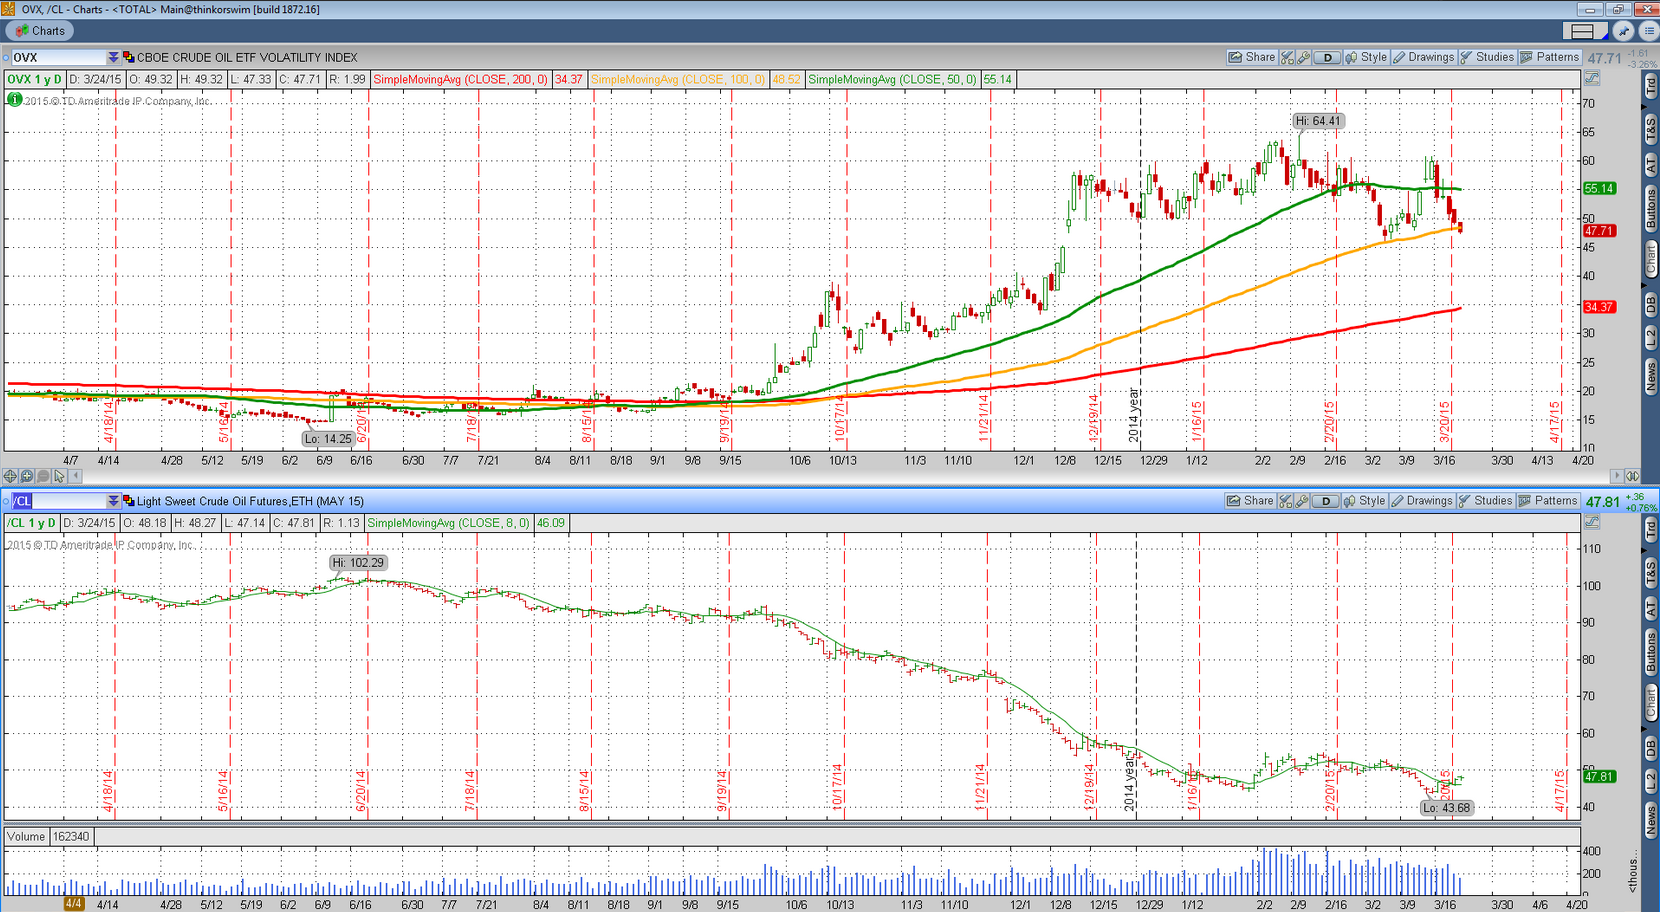Click the right scroll arrow of OVX time axis
Viewport: 1667px width, 912px height.
(x=1616, y=476)
